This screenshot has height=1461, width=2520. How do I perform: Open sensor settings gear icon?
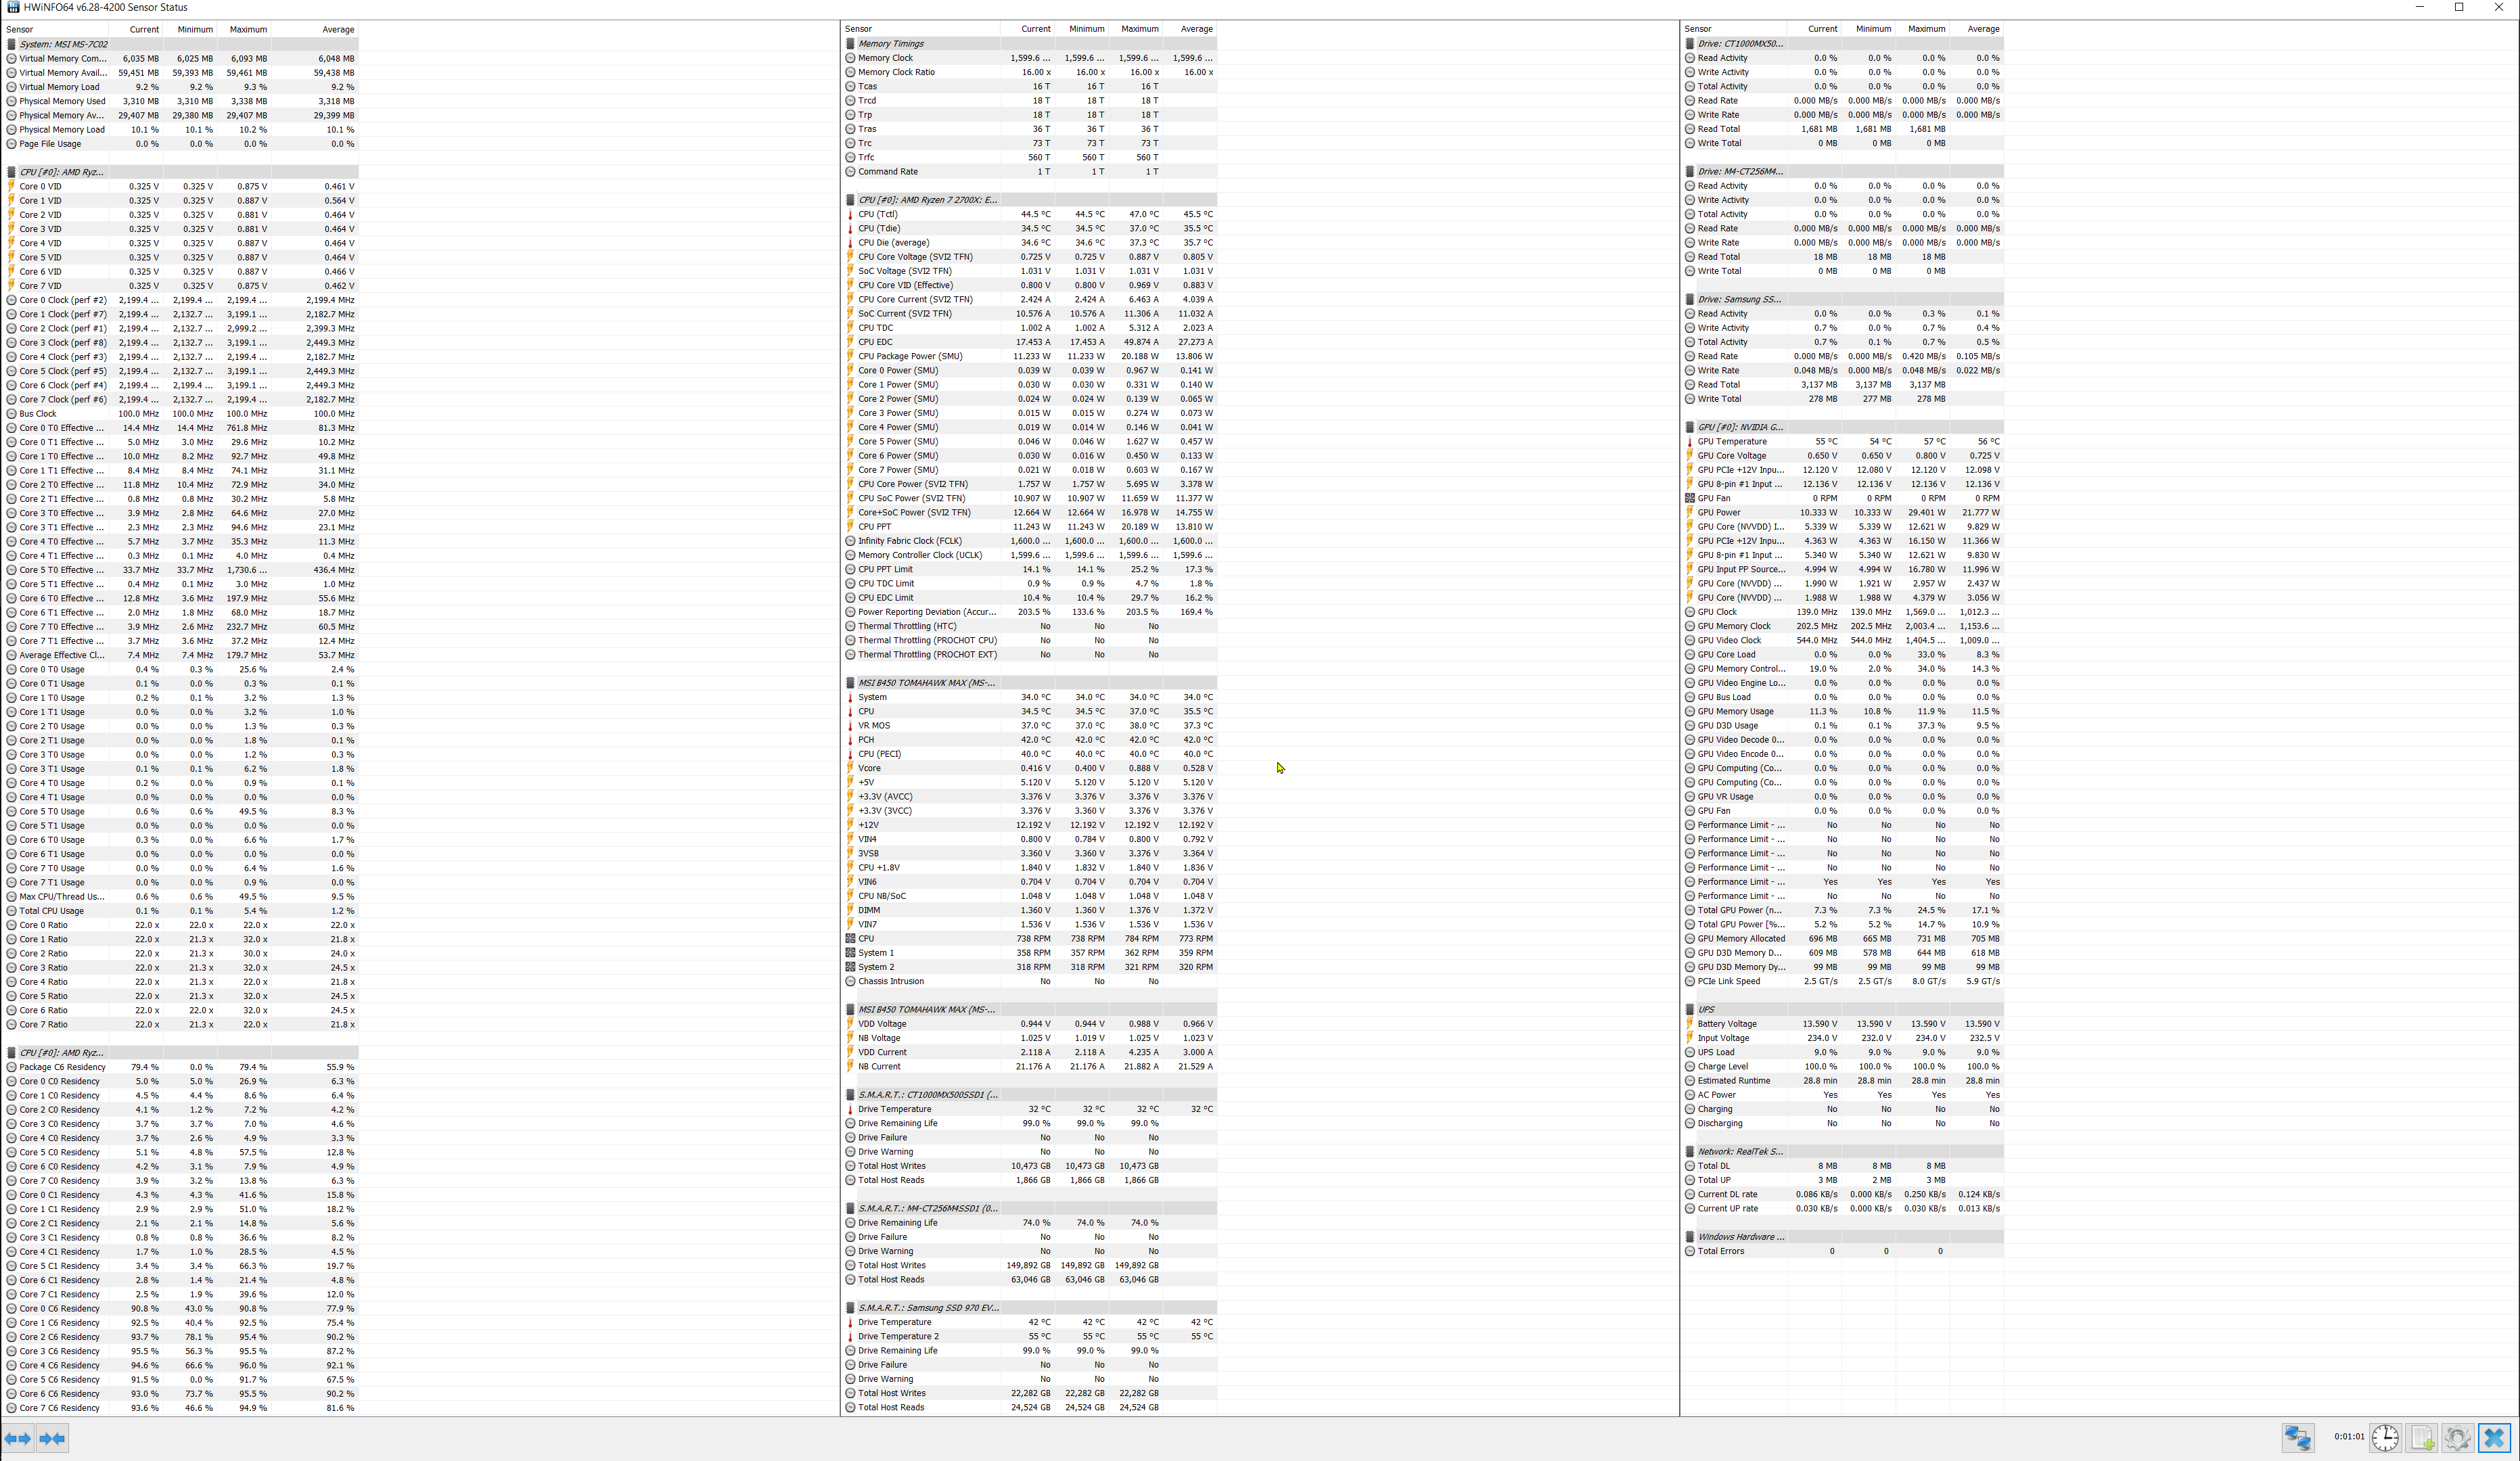[2457, 1438]
